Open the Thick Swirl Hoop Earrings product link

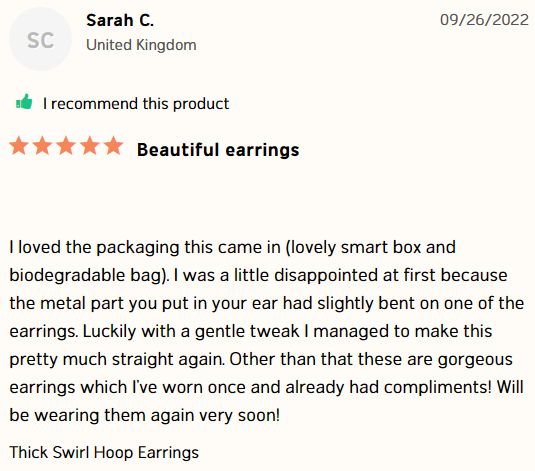(x=104, y=452)
